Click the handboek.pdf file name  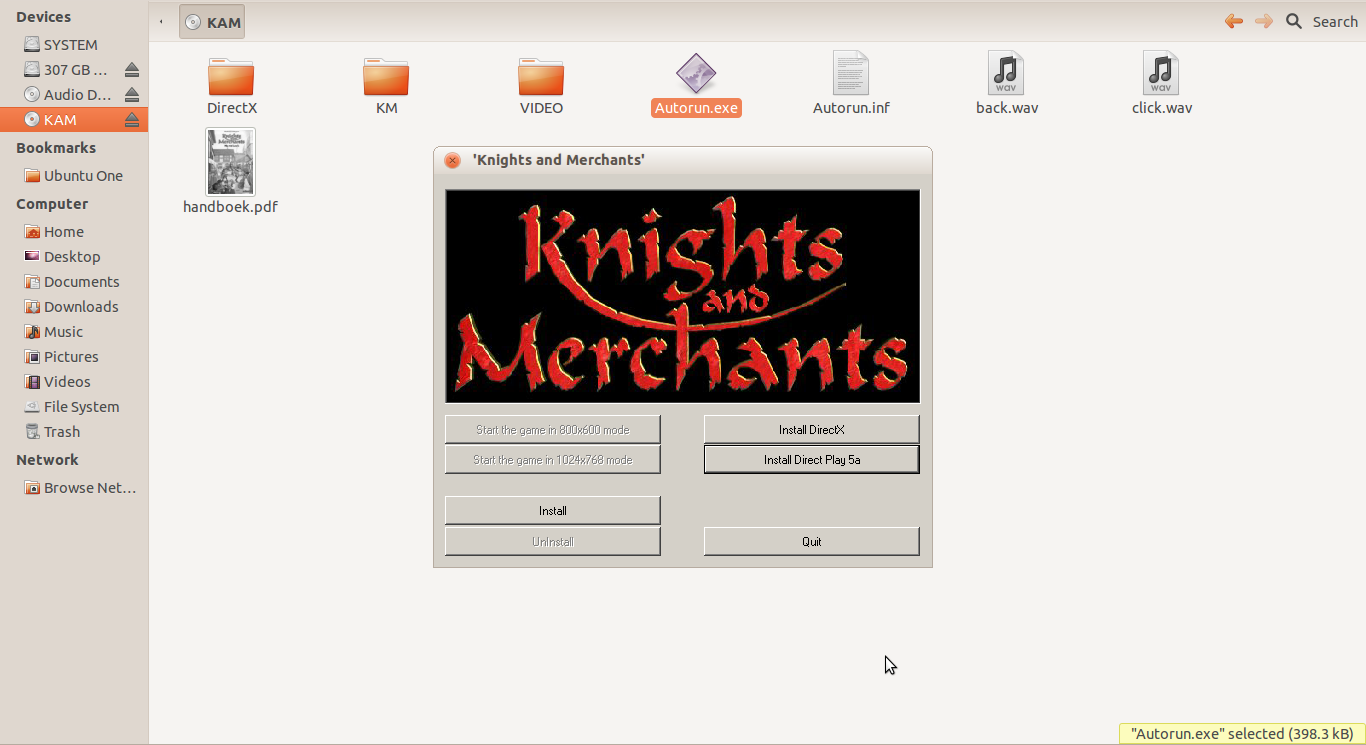pos(230,207)
